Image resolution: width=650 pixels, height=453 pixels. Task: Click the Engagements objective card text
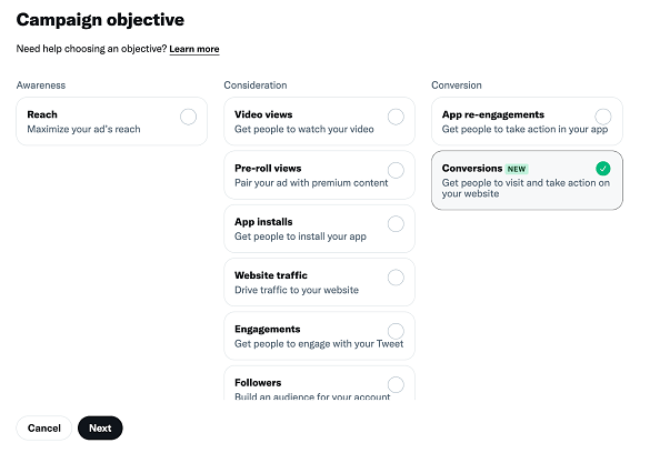[318, 344]
